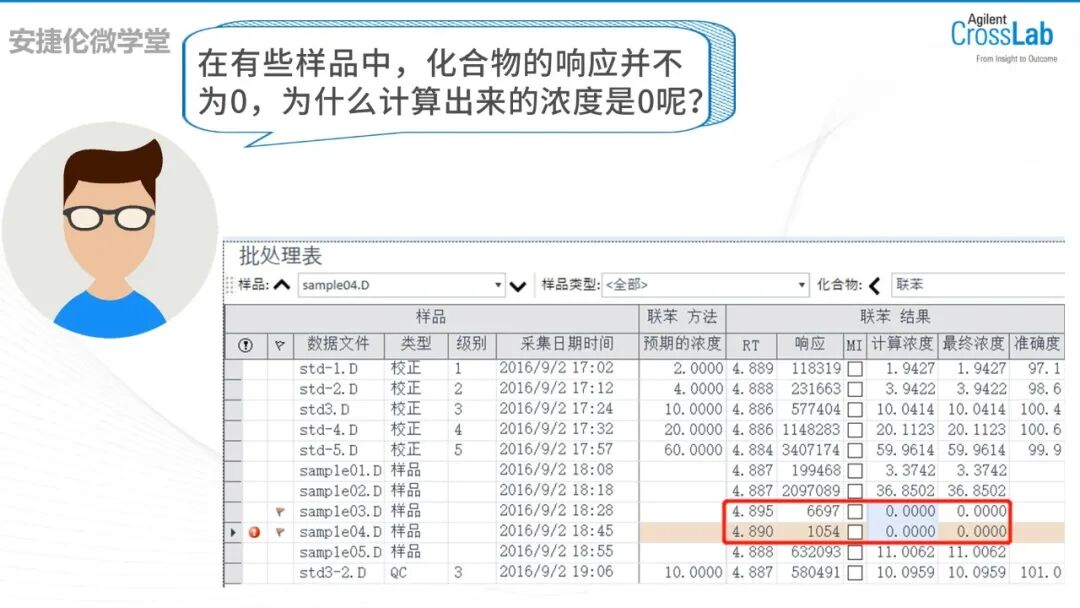This screenshot has width=1080, height=608.
Task: Open the sample dropdown showing sample04.D
Action: pyautogui.click(x=401, y=285)
